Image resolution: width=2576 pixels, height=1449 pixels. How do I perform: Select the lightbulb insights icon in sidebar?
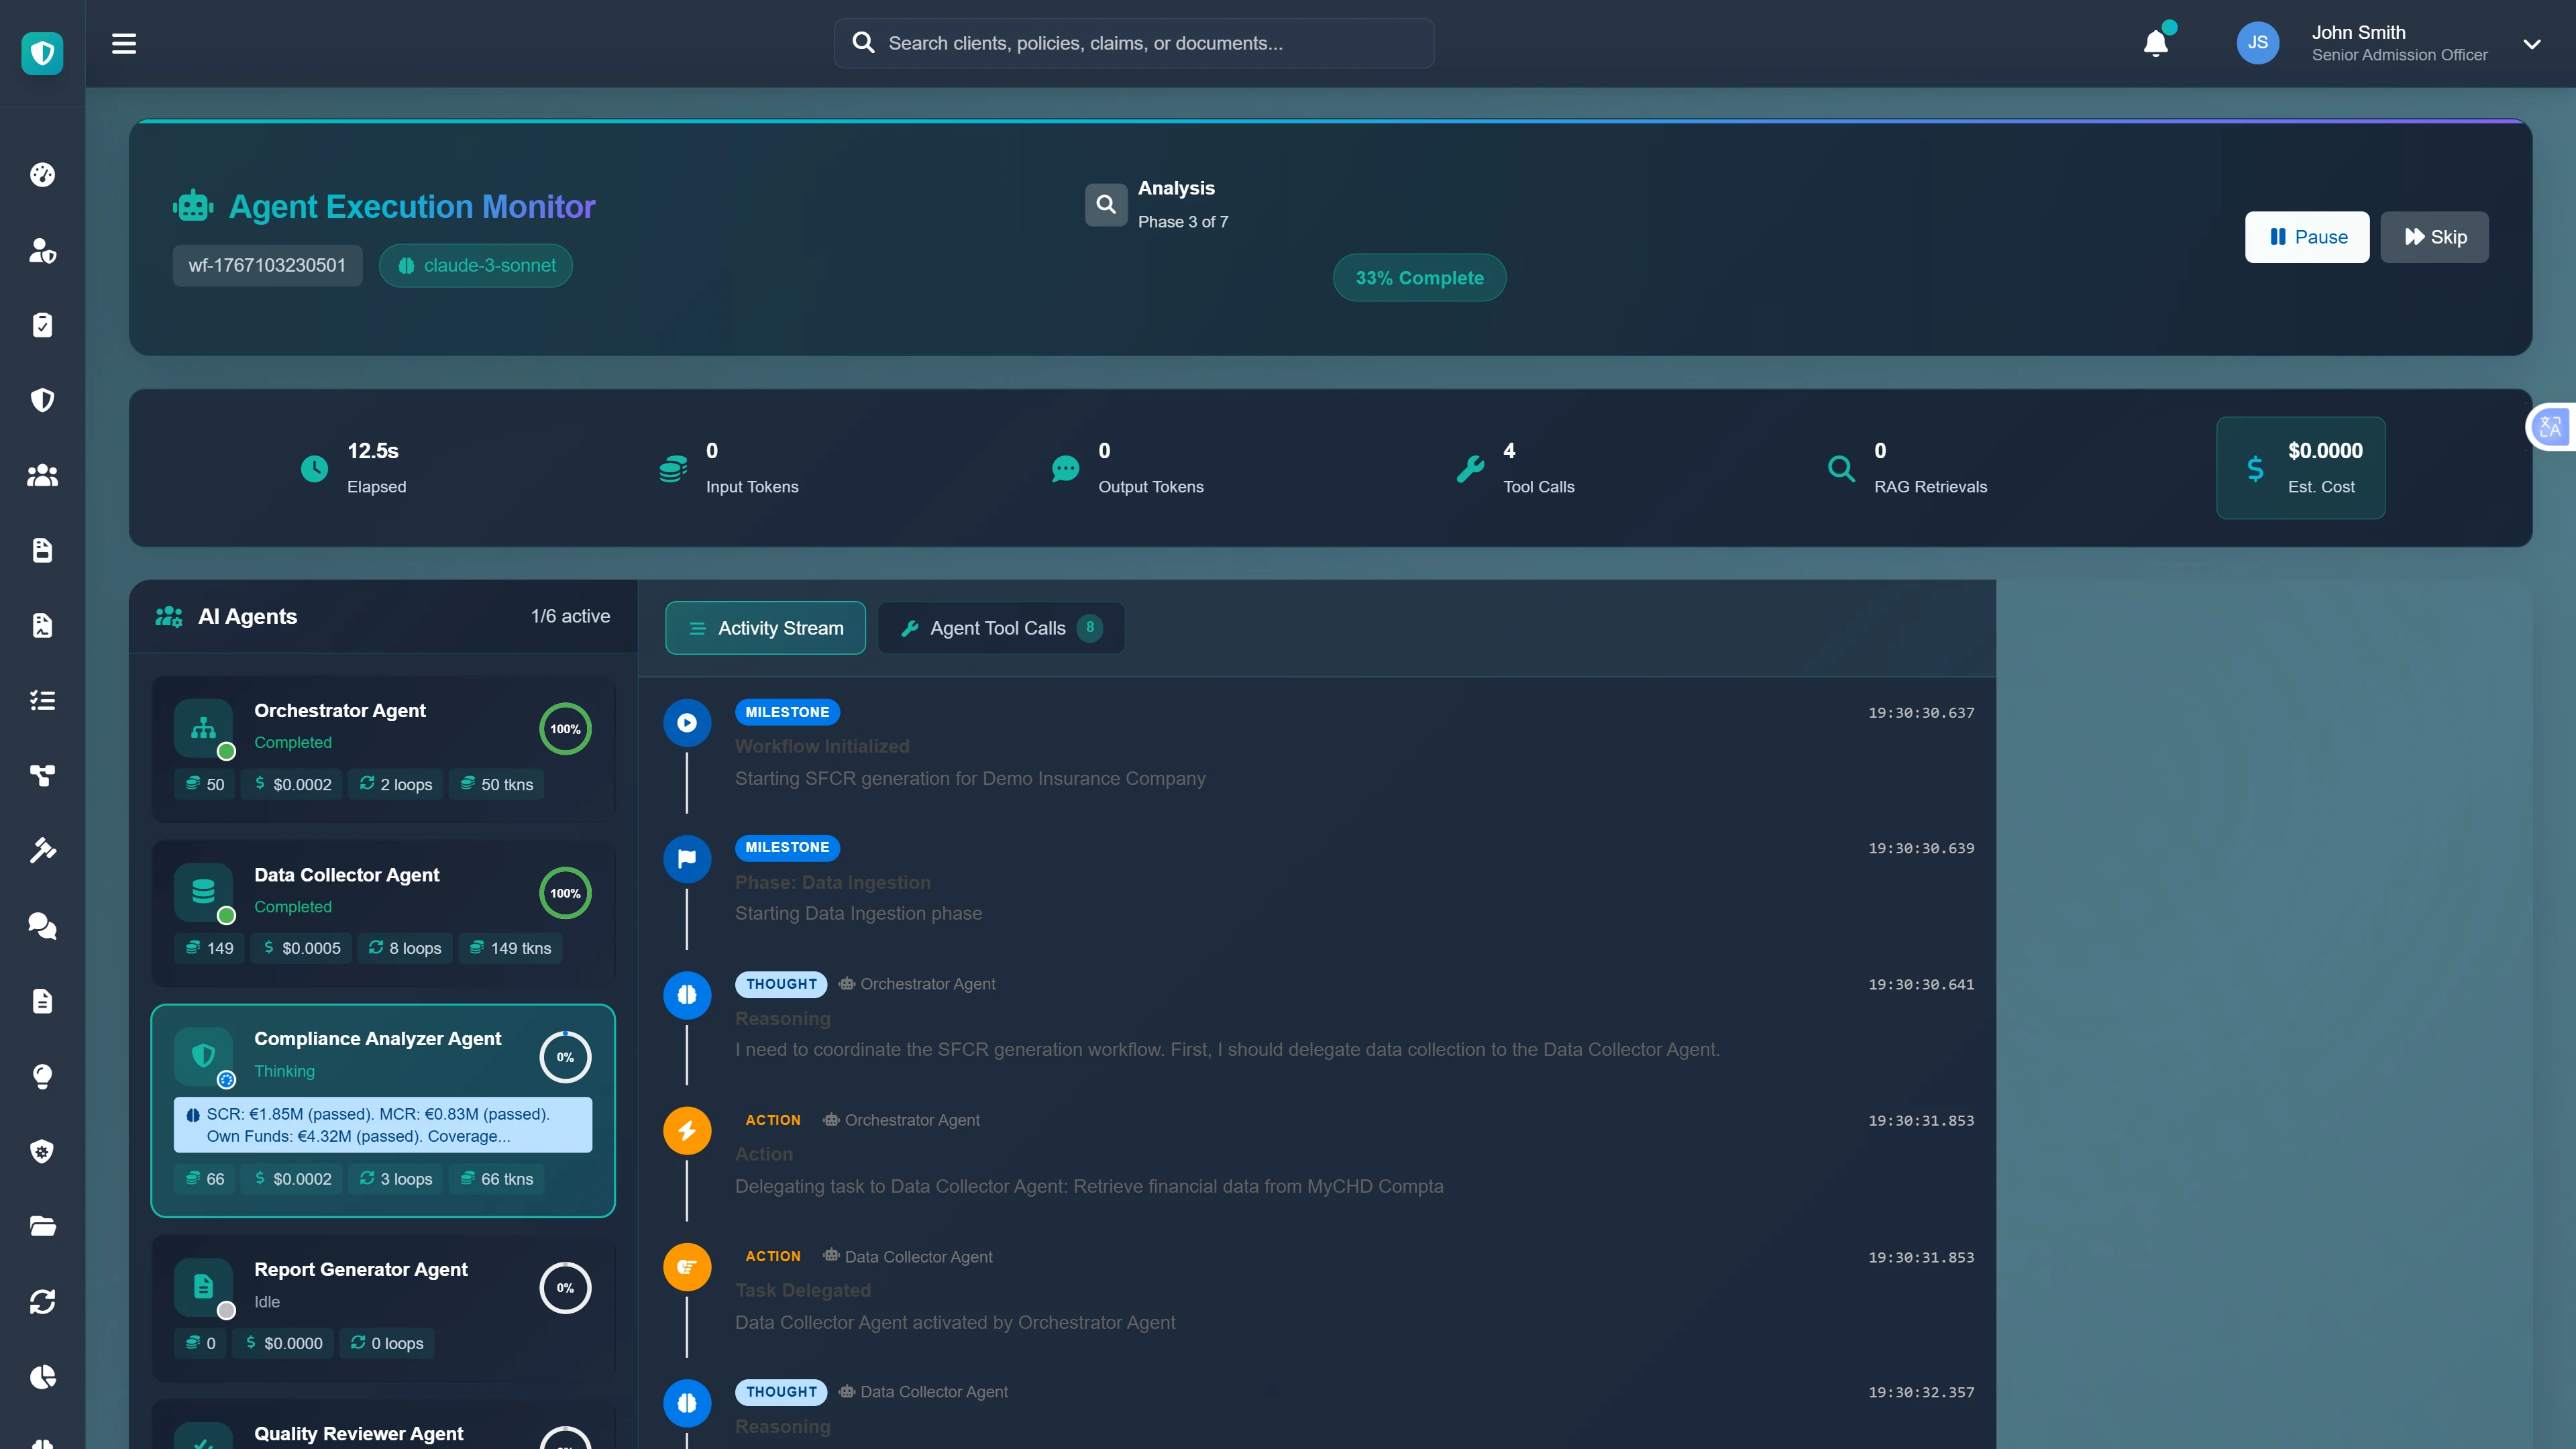[42, 1077]
